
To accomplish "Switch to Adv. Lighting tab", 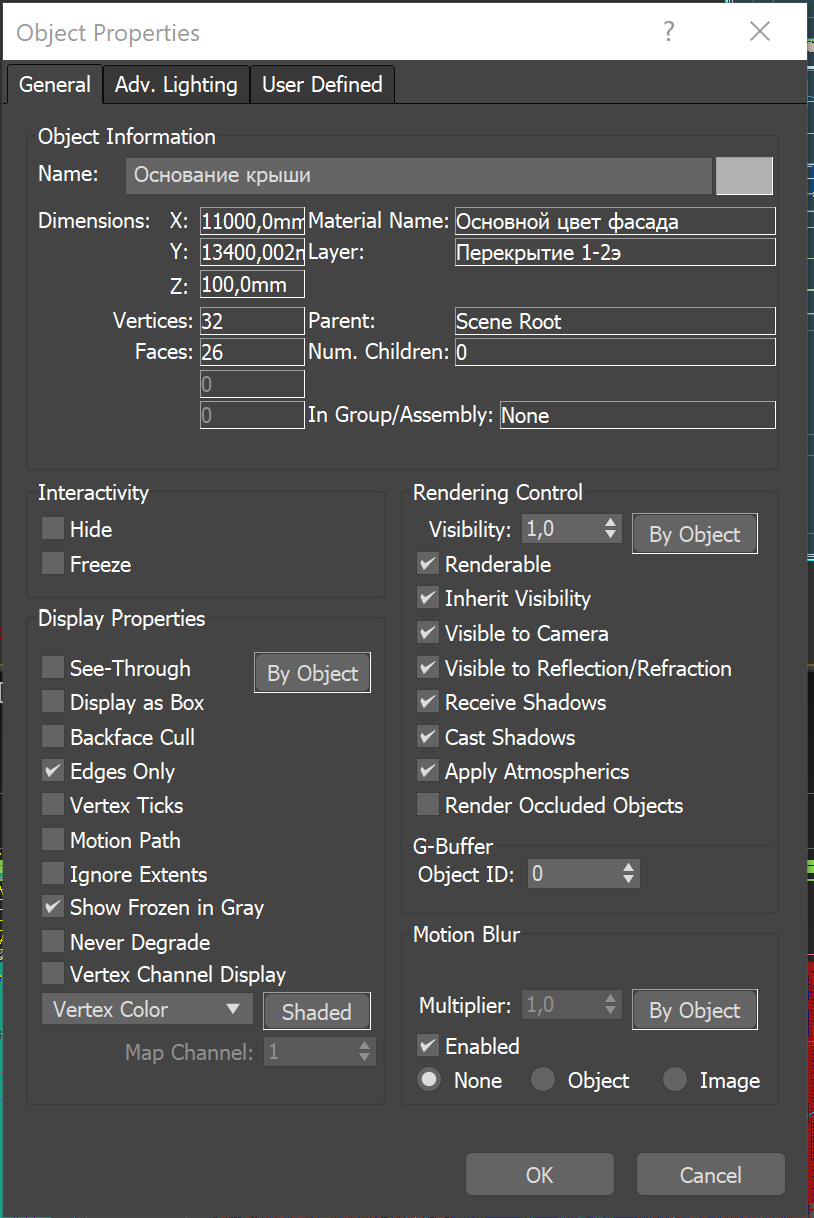I will pyautogui.click(x=176, y=85).
